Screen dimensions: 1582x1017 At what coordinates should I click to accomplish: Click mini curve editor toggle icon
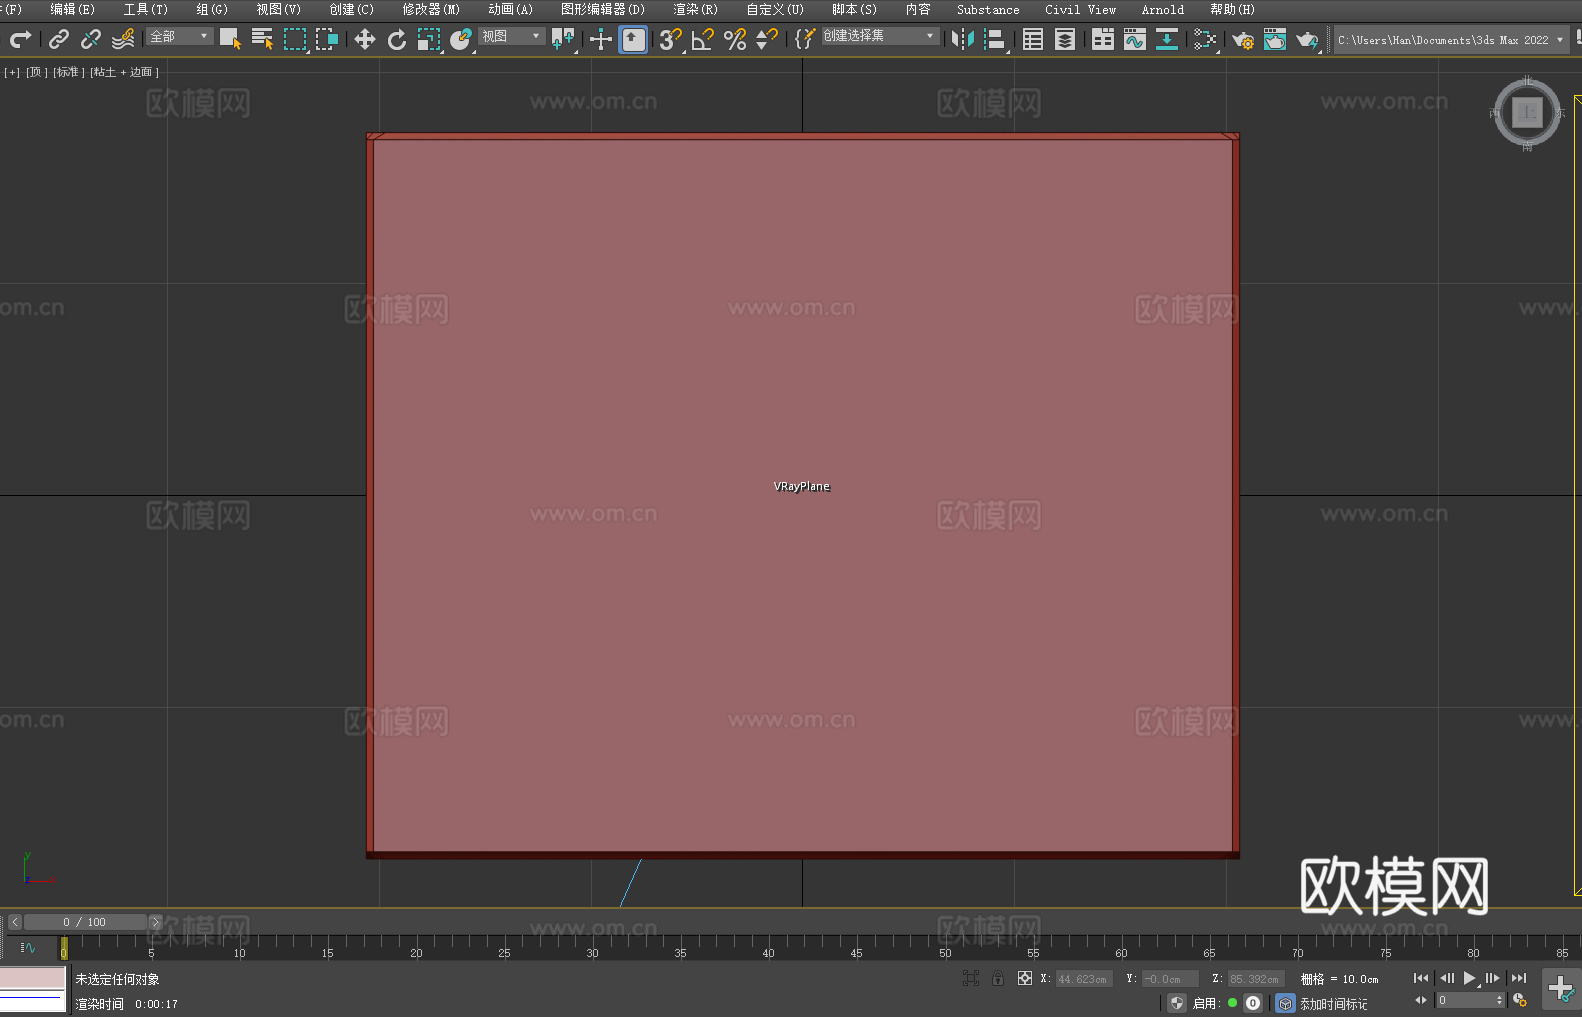click(x=28, y=948)
